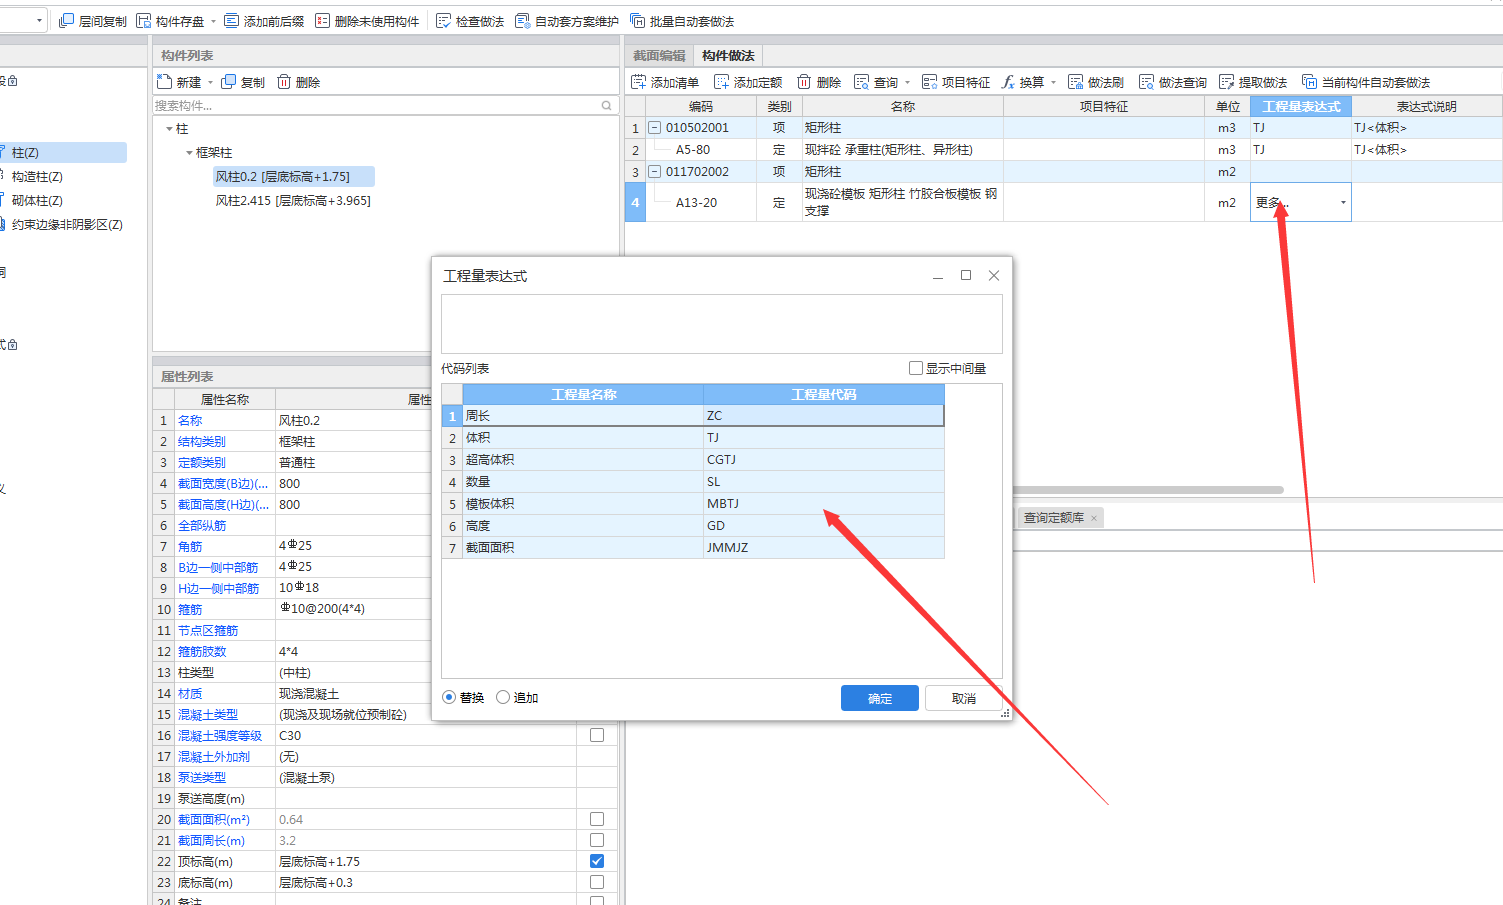Check the 显示中间量 checkbox
Screen dimensions: 1503x905
click(x=916, y=368)
